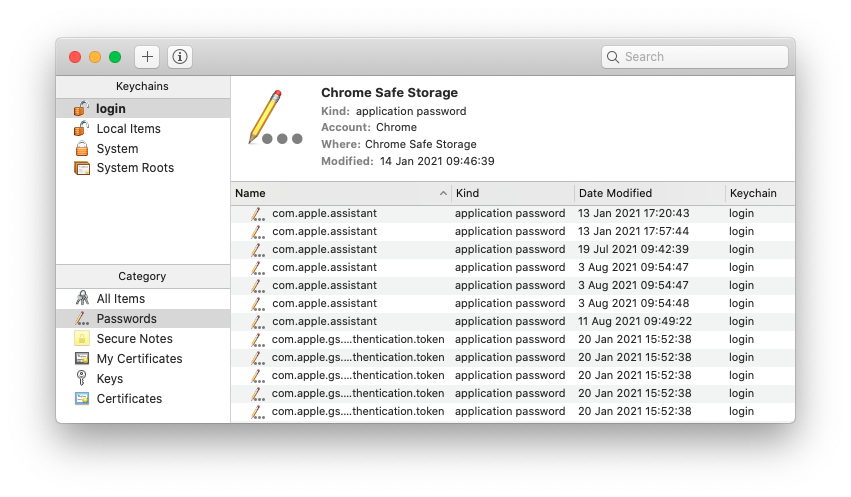This screenshot has height=497, width=851.
Task: Sort list by Kind column header
Action: tap(512, 193)
